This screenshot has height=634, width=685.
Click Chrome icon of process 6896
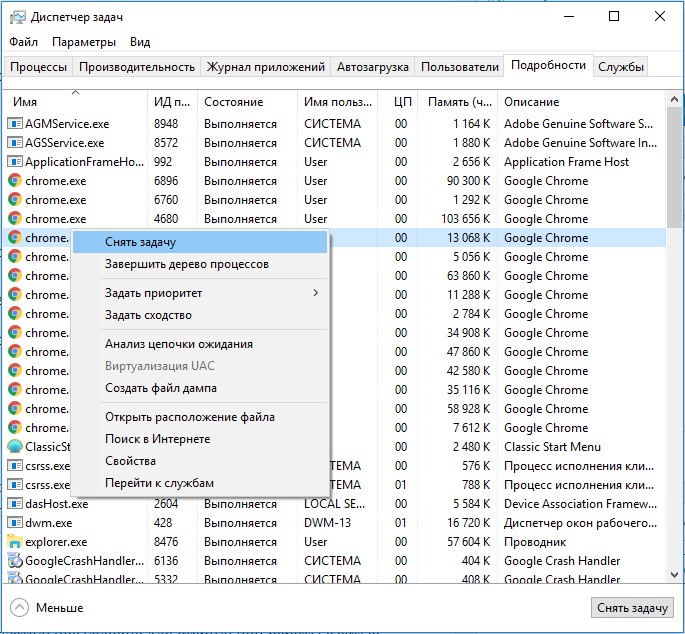tap(14, 181)
